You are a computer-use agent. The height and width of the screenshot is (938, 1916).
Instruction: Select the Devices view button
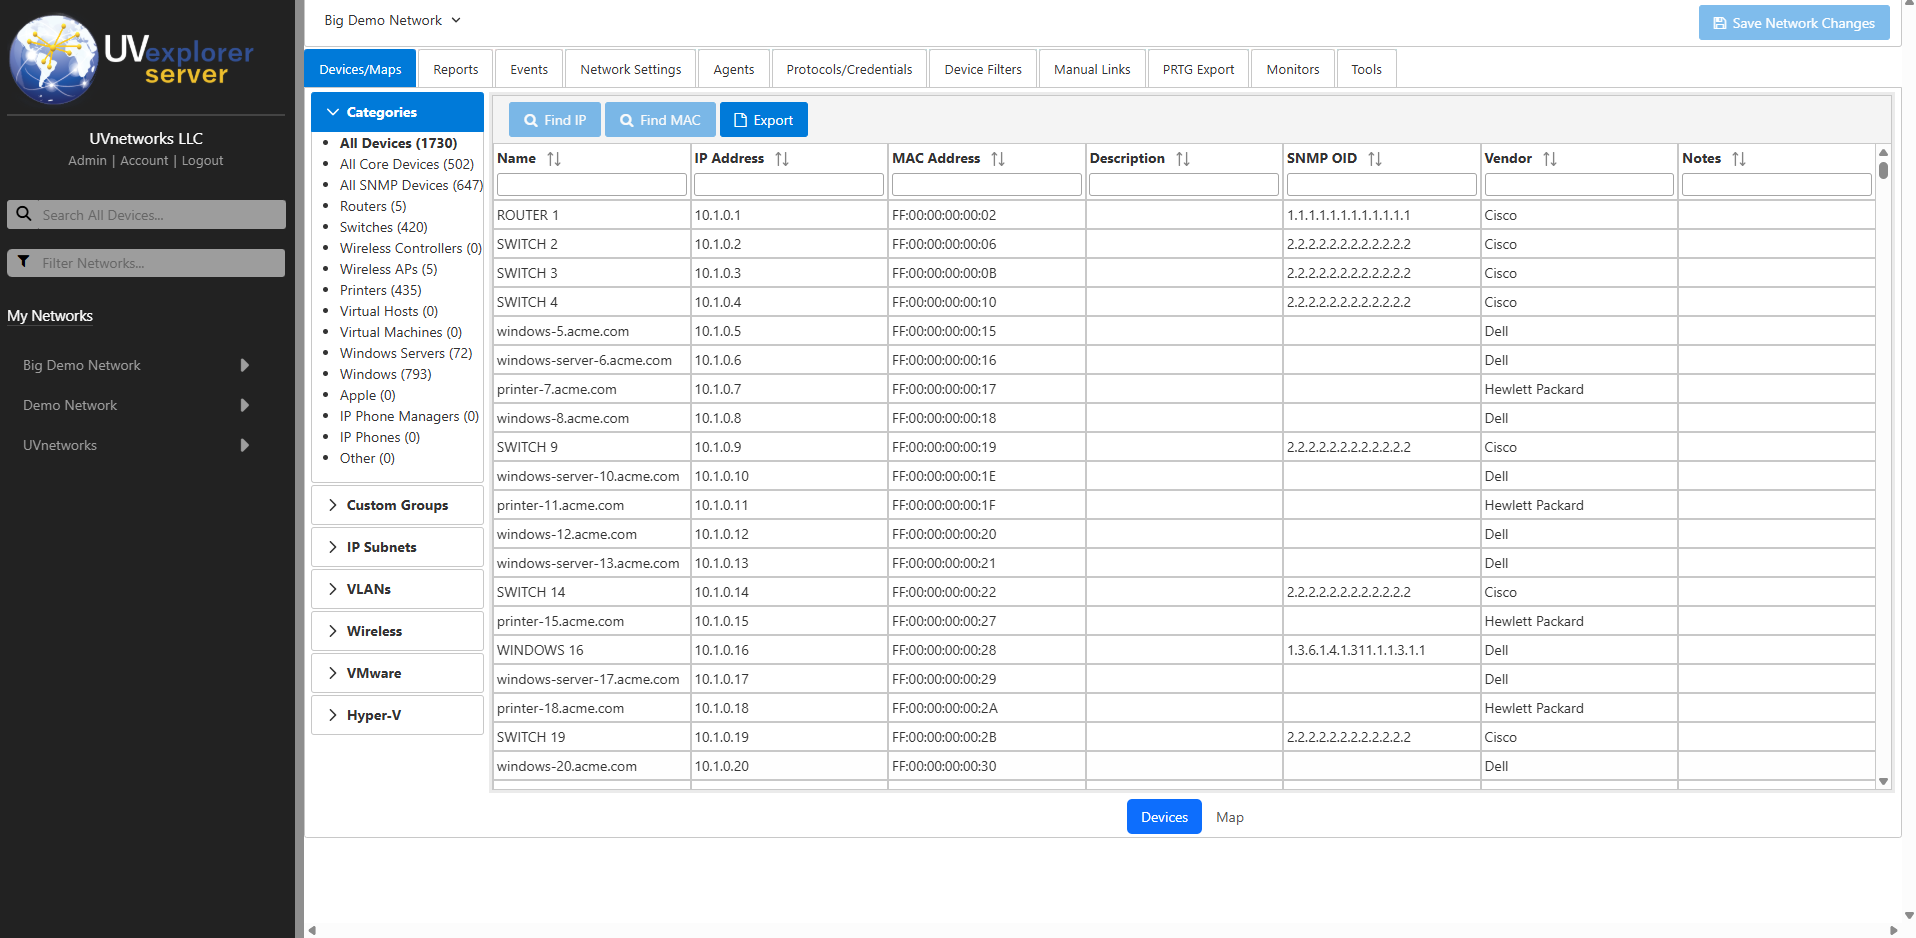tap(1164, 817)
